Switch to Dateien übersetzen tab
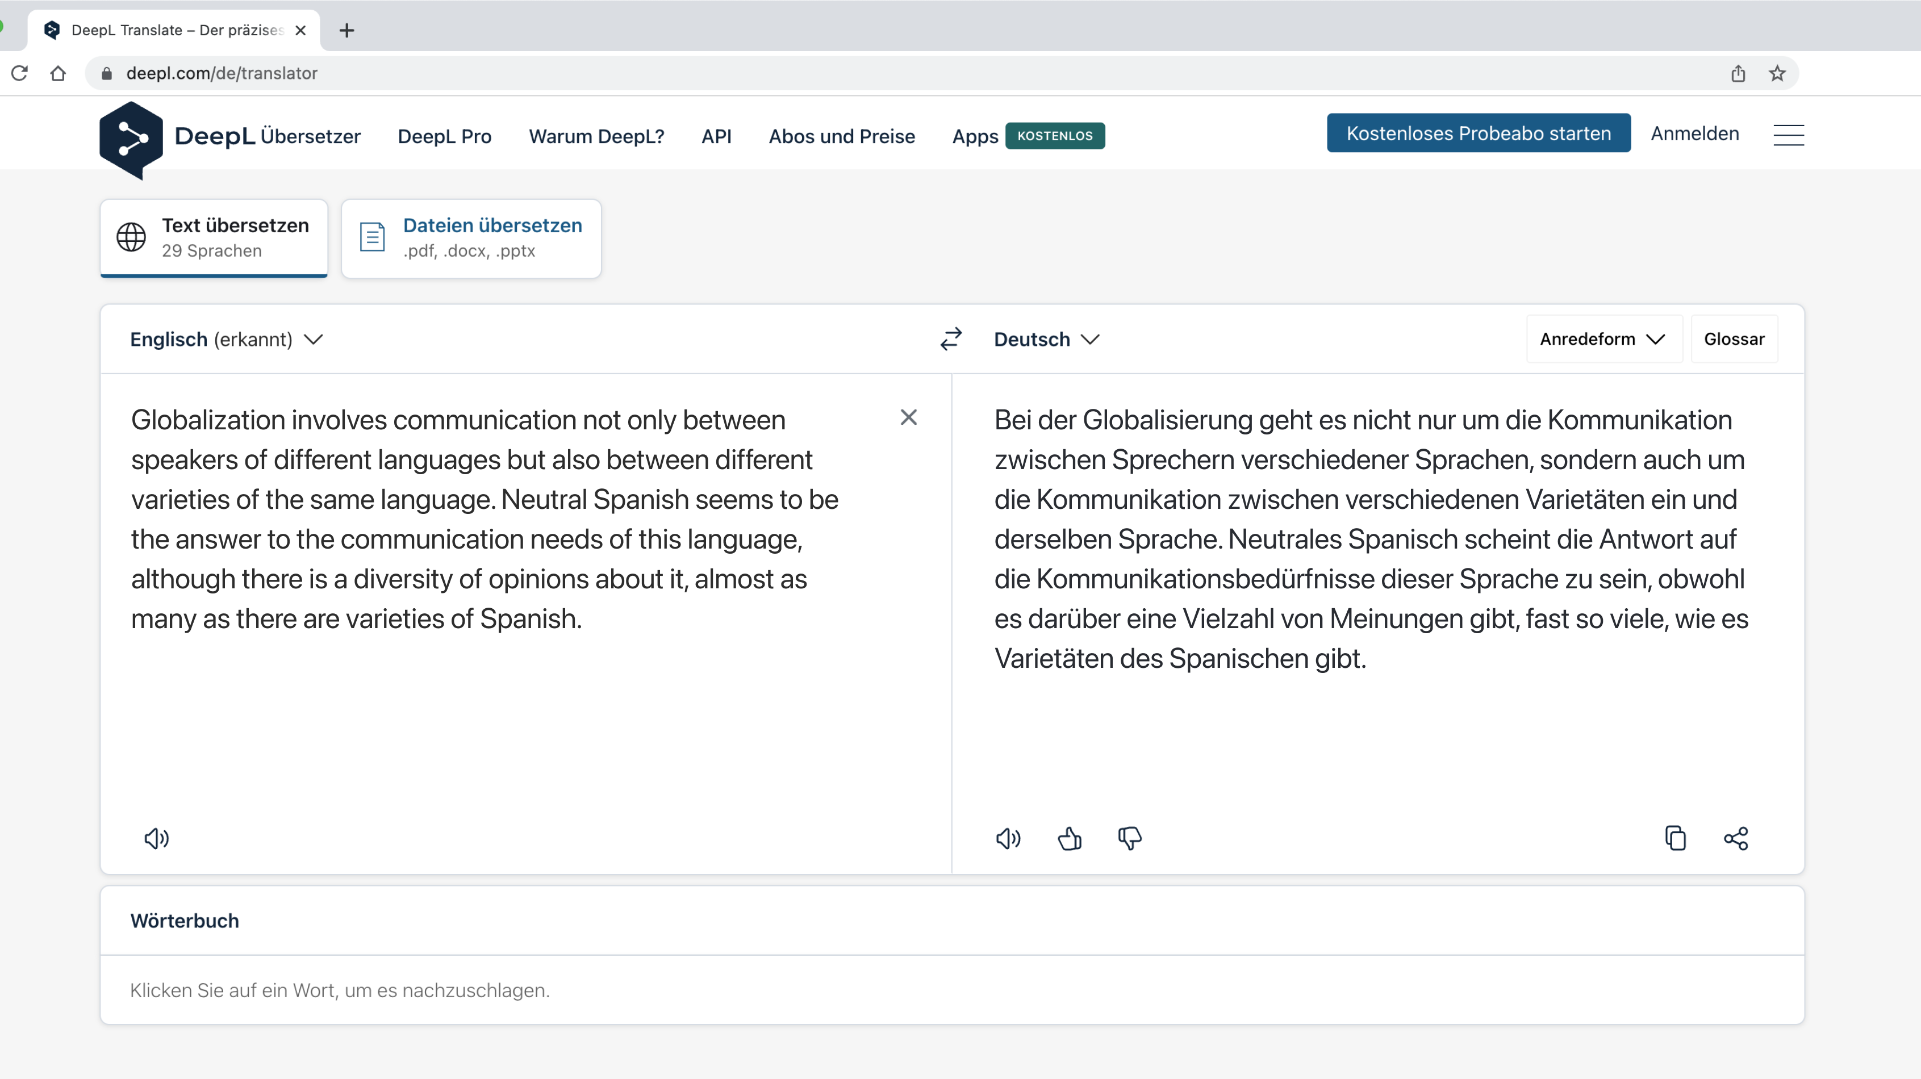1921x1079 pixels. coord(471,238)
